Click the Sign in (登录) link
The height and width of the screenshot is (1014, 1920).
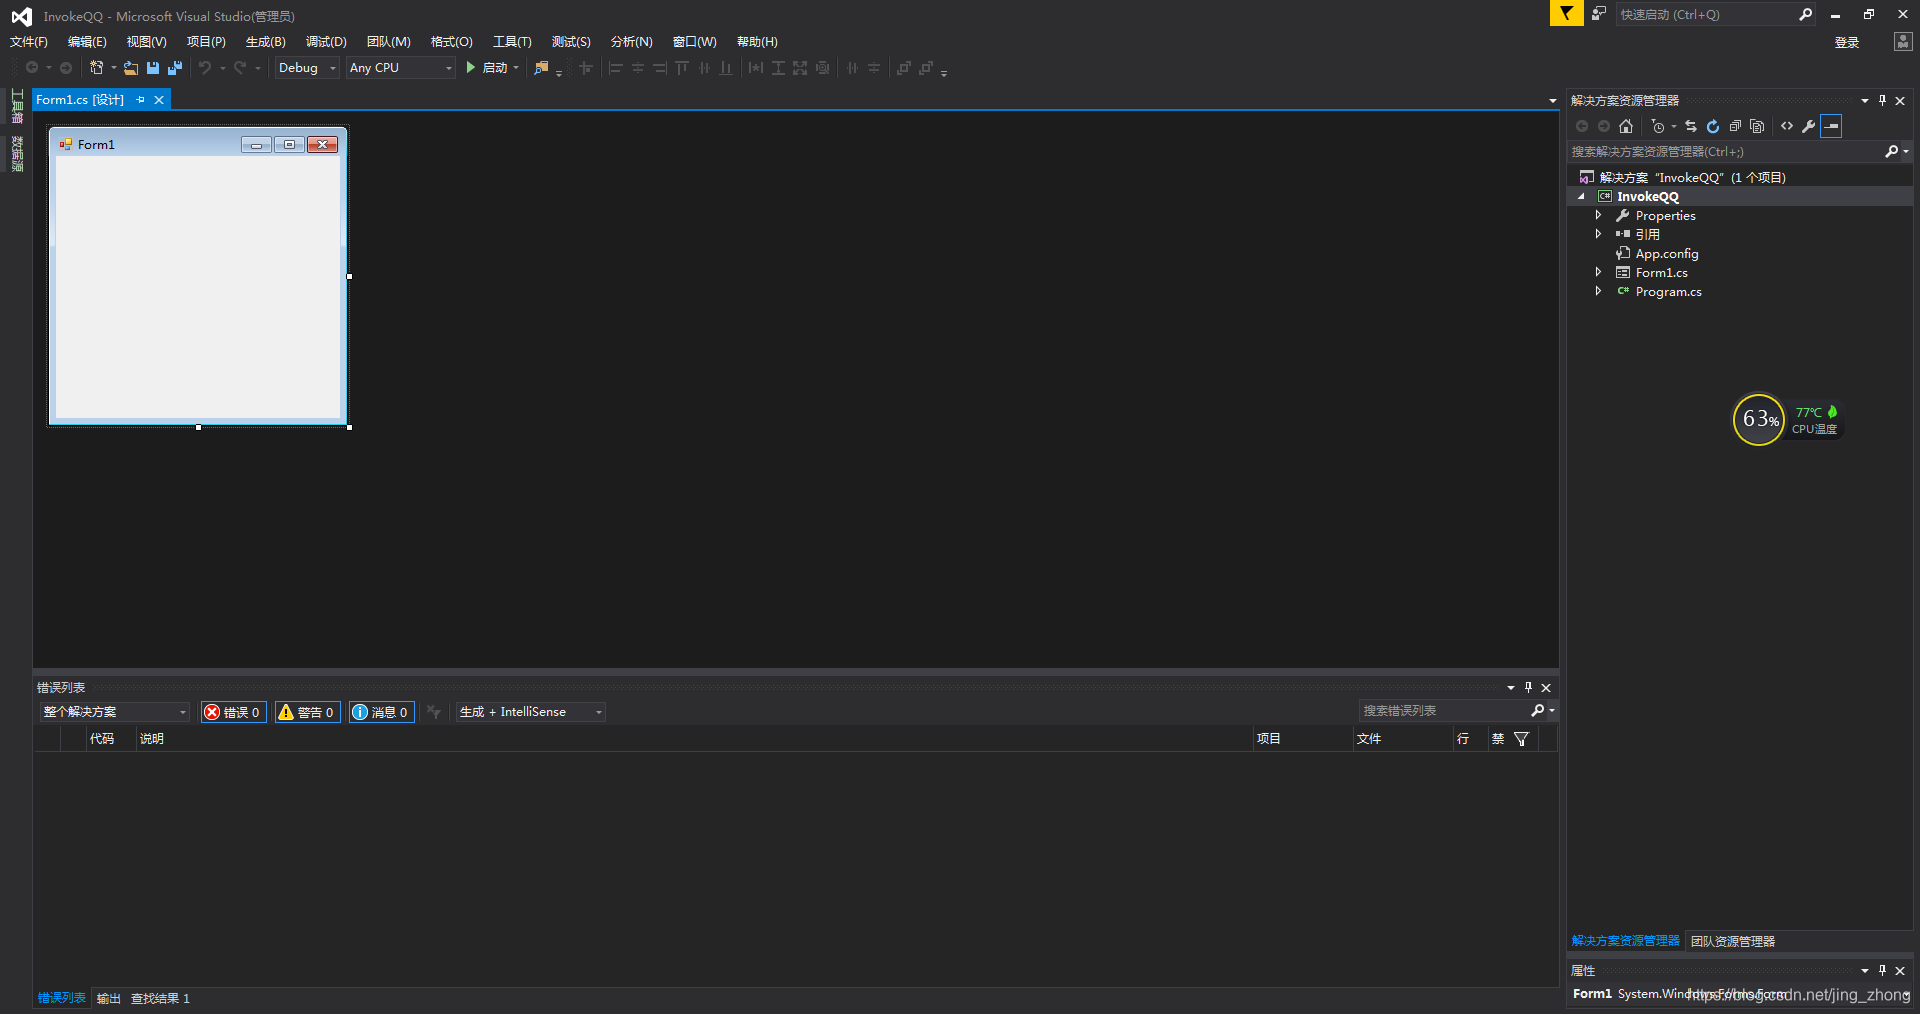1847,42
